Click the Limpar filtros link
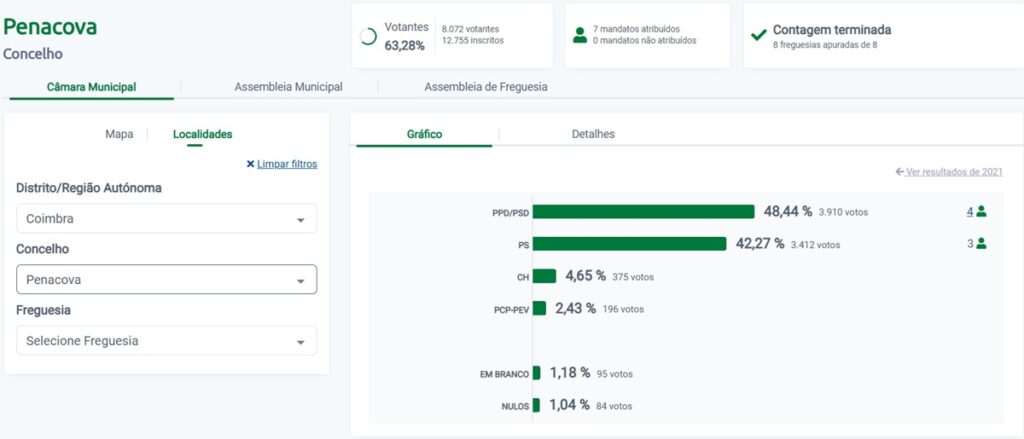This screenshot has width=1024, height=439. click(287, 164)
